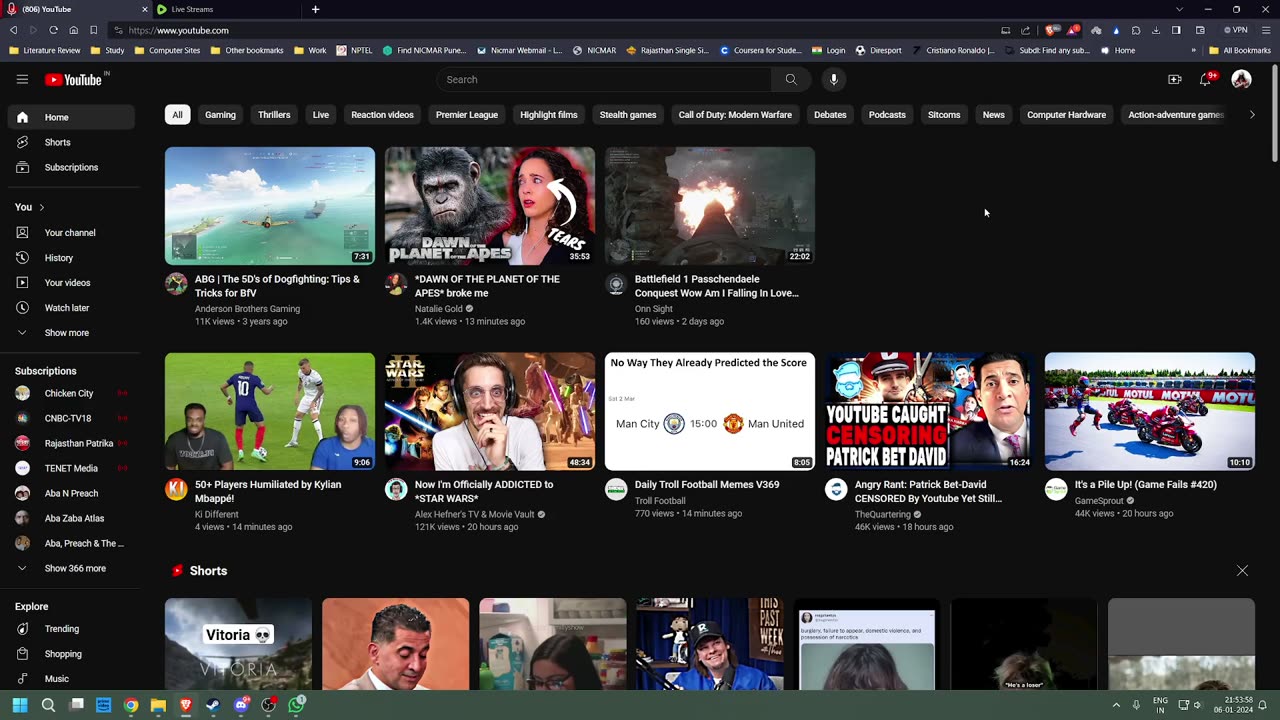This screenshot has width=1280, height=720.
Task: Open a new browser tab
Action: click(315, 9)
